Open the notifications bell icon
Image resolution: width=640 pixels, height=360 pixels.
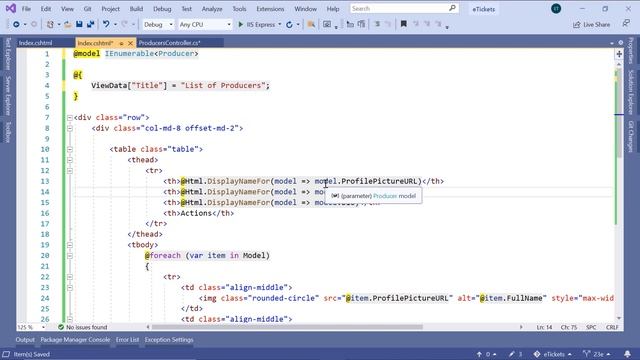click(x=627, y=354)
